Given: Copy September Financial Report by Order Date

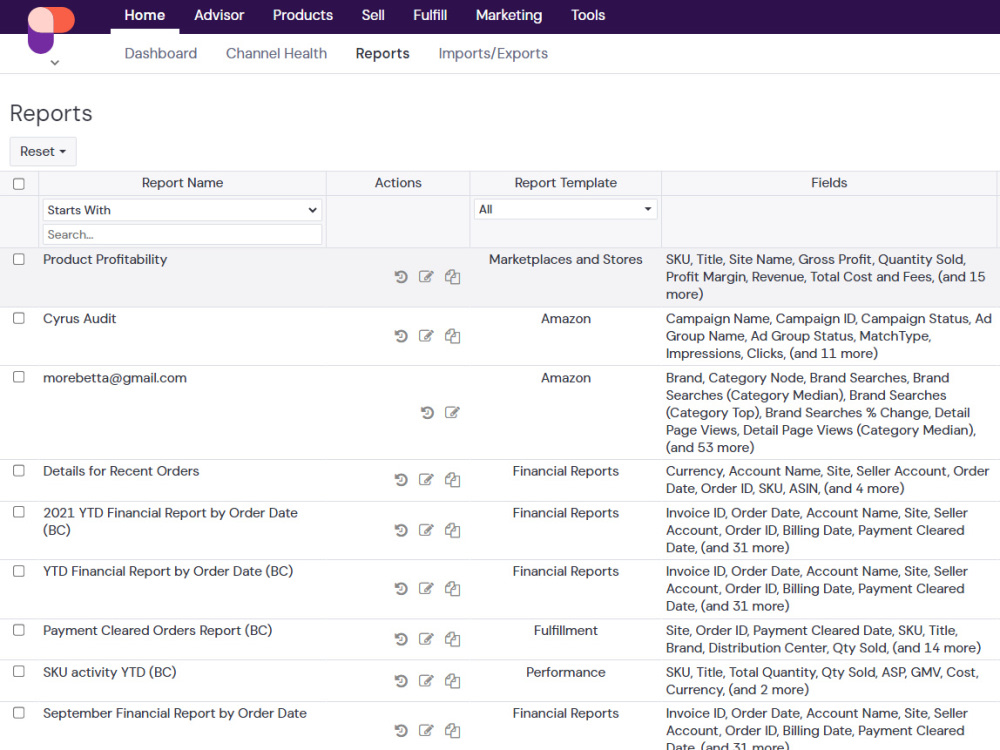Looking at the screenshot, I should point(452,731).
